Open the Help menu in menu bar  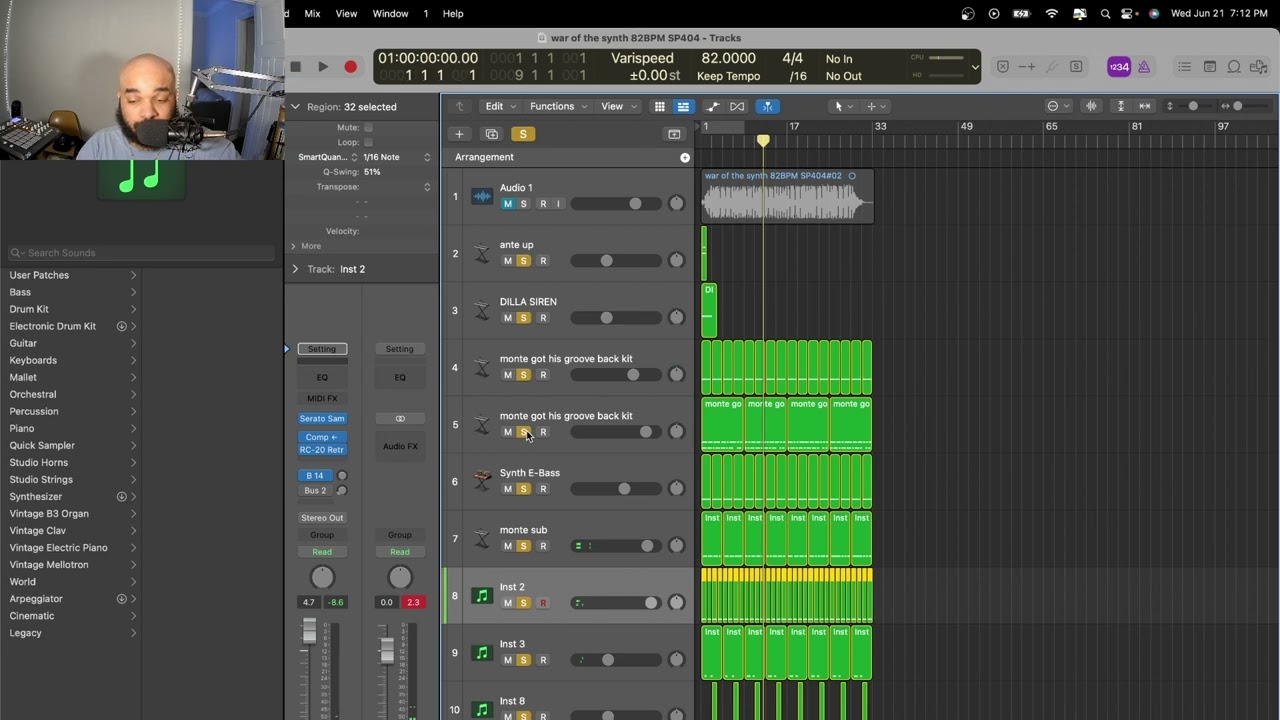click(453, 13)
